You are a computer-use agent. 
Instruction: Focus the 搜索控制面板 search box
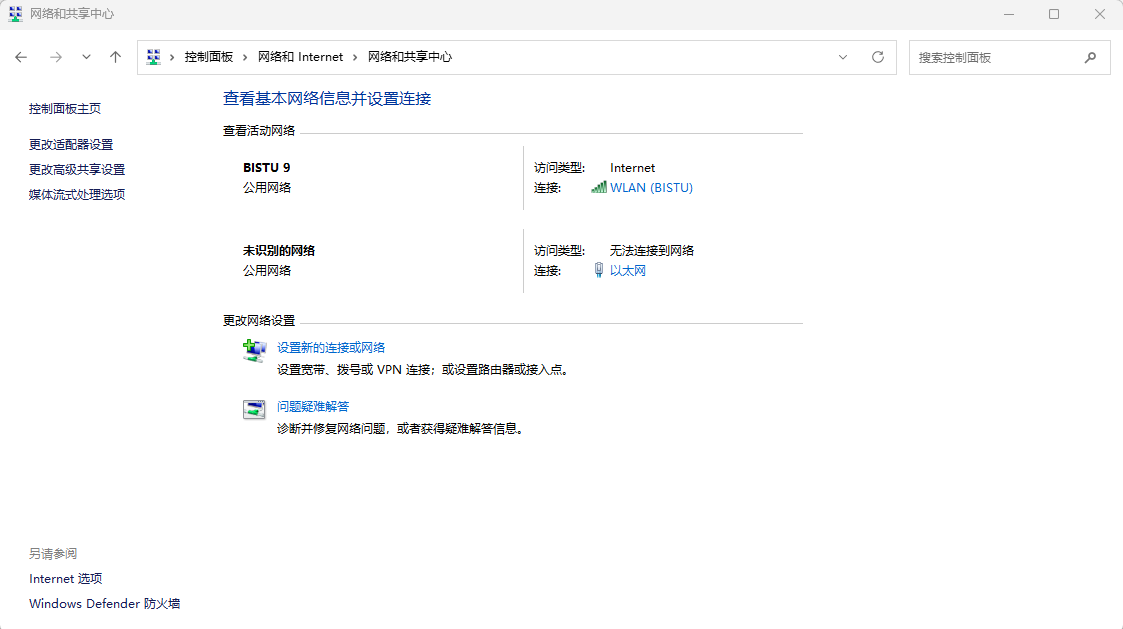[1009, 57]
